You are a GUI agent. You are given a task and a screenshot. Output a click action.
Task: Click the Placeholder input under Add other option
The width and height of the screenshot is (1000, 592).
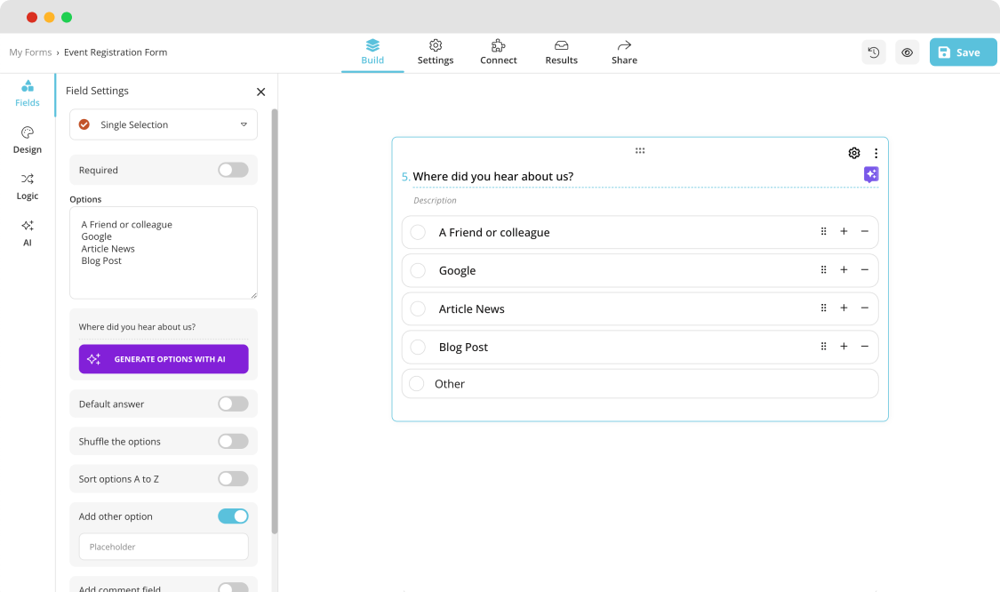(x=163, y=547)
